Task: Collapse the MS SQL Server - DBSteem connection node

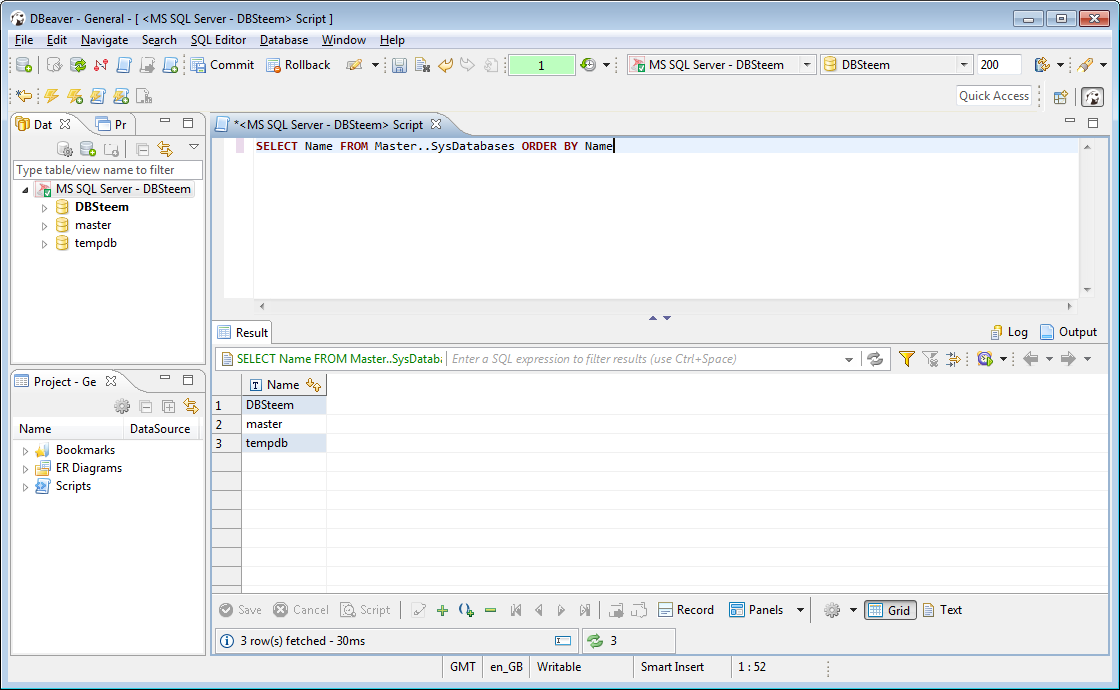Action: click(26, 190)
